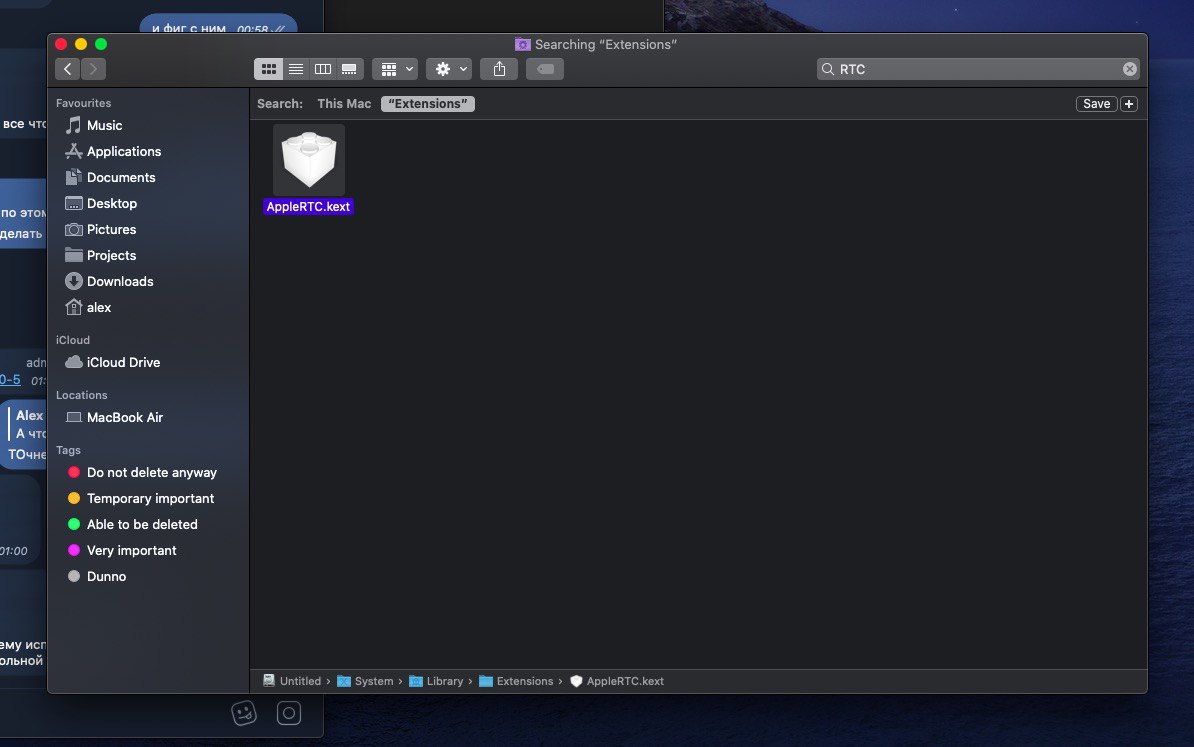Viewport: 1194px width, 747px height.
Task: Open Music in the sidebar
Action: [104, 126]
